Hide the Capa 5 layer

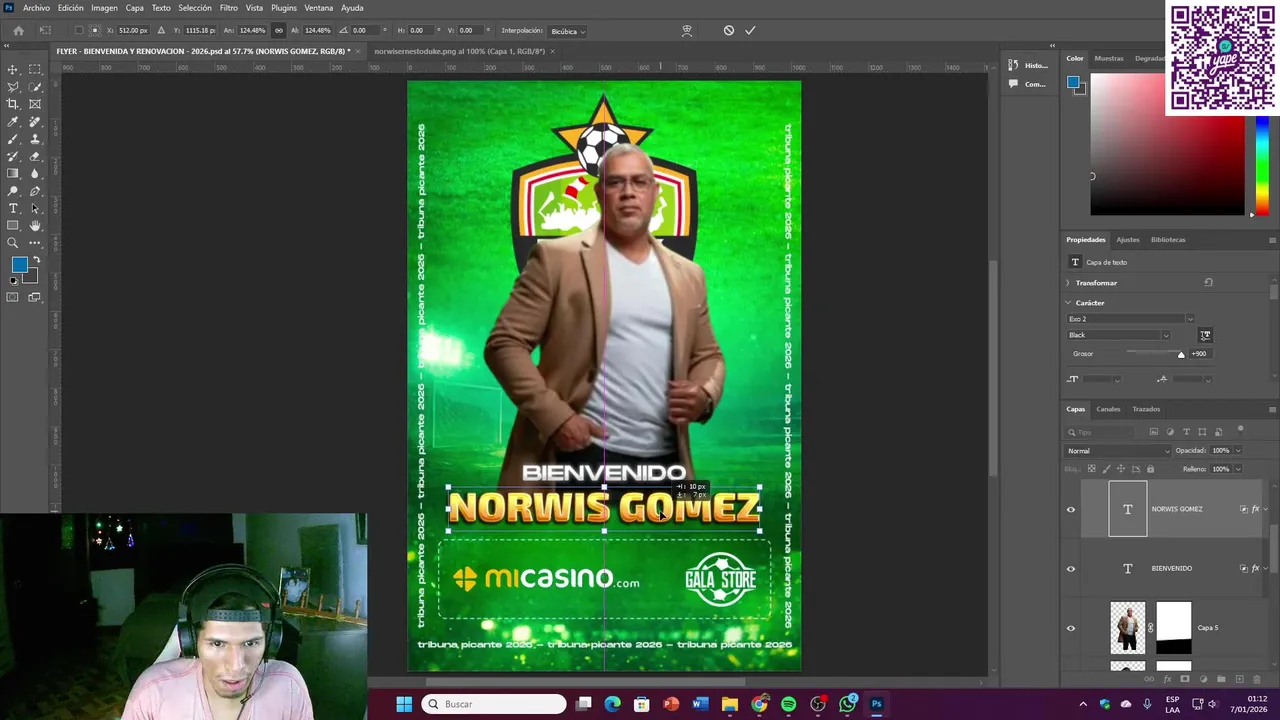click(1071, 628)
